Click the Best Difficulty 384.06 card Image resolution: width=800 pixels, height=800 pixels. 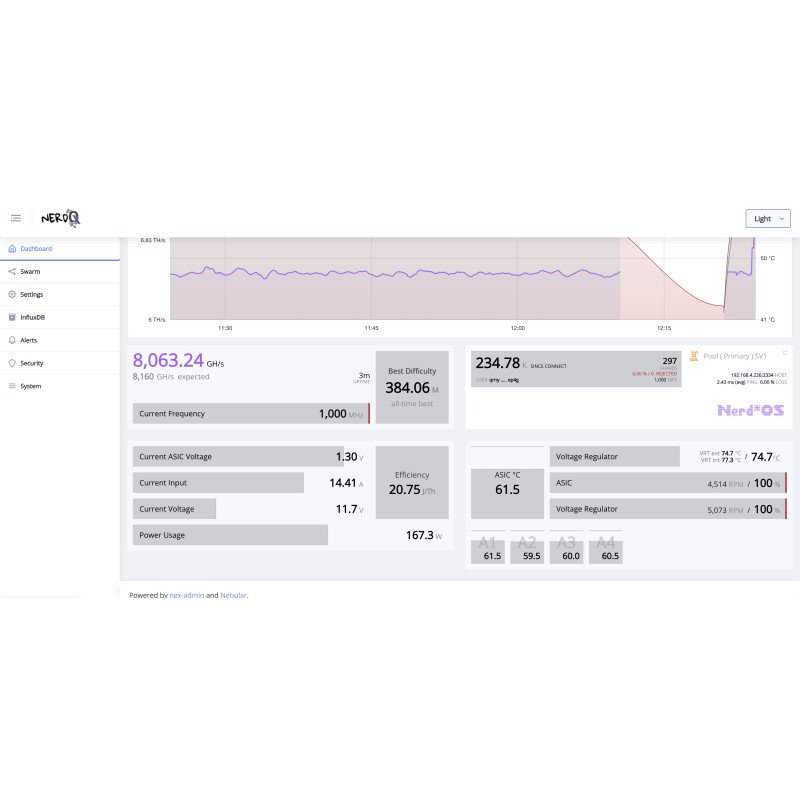pyautogui.click(x=412, y=387)
